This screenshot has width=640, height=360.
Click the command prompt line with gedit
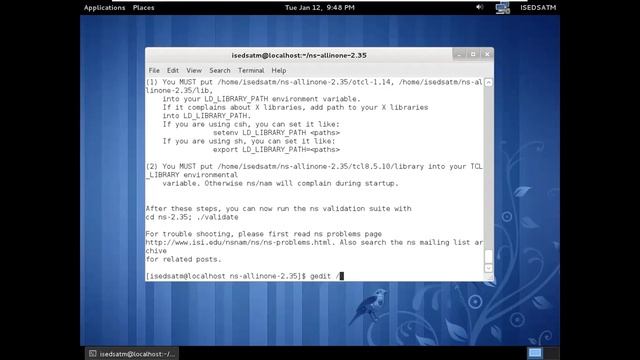click(x=245, y=276)
